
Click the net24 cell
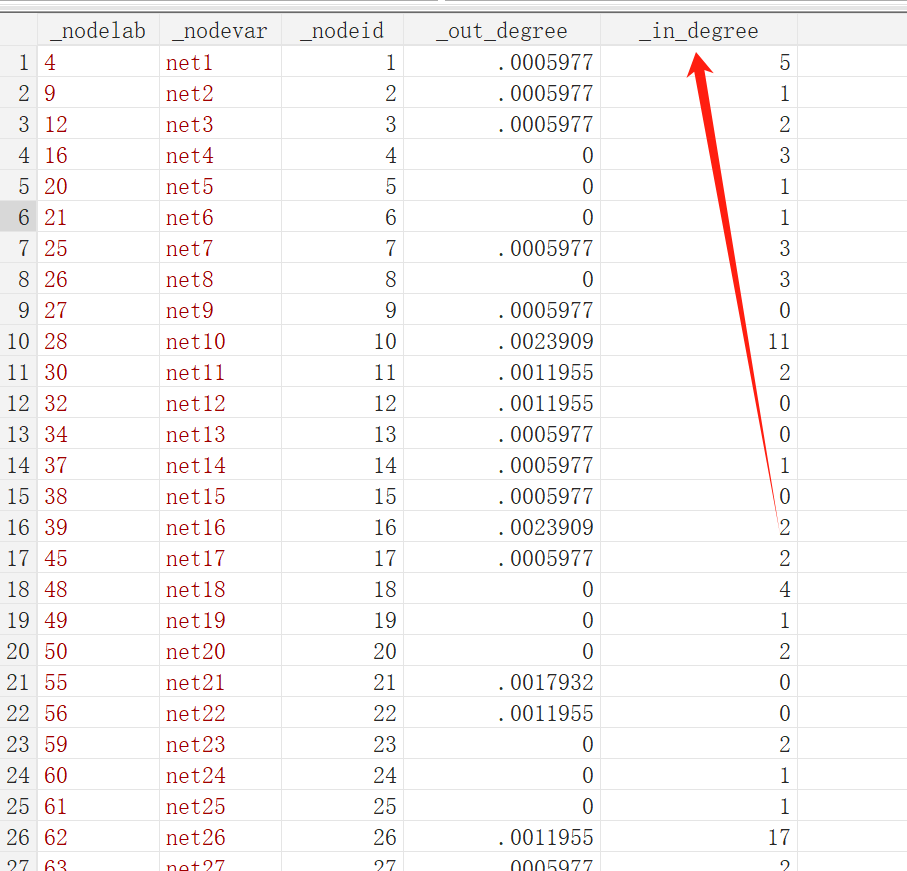220,776
